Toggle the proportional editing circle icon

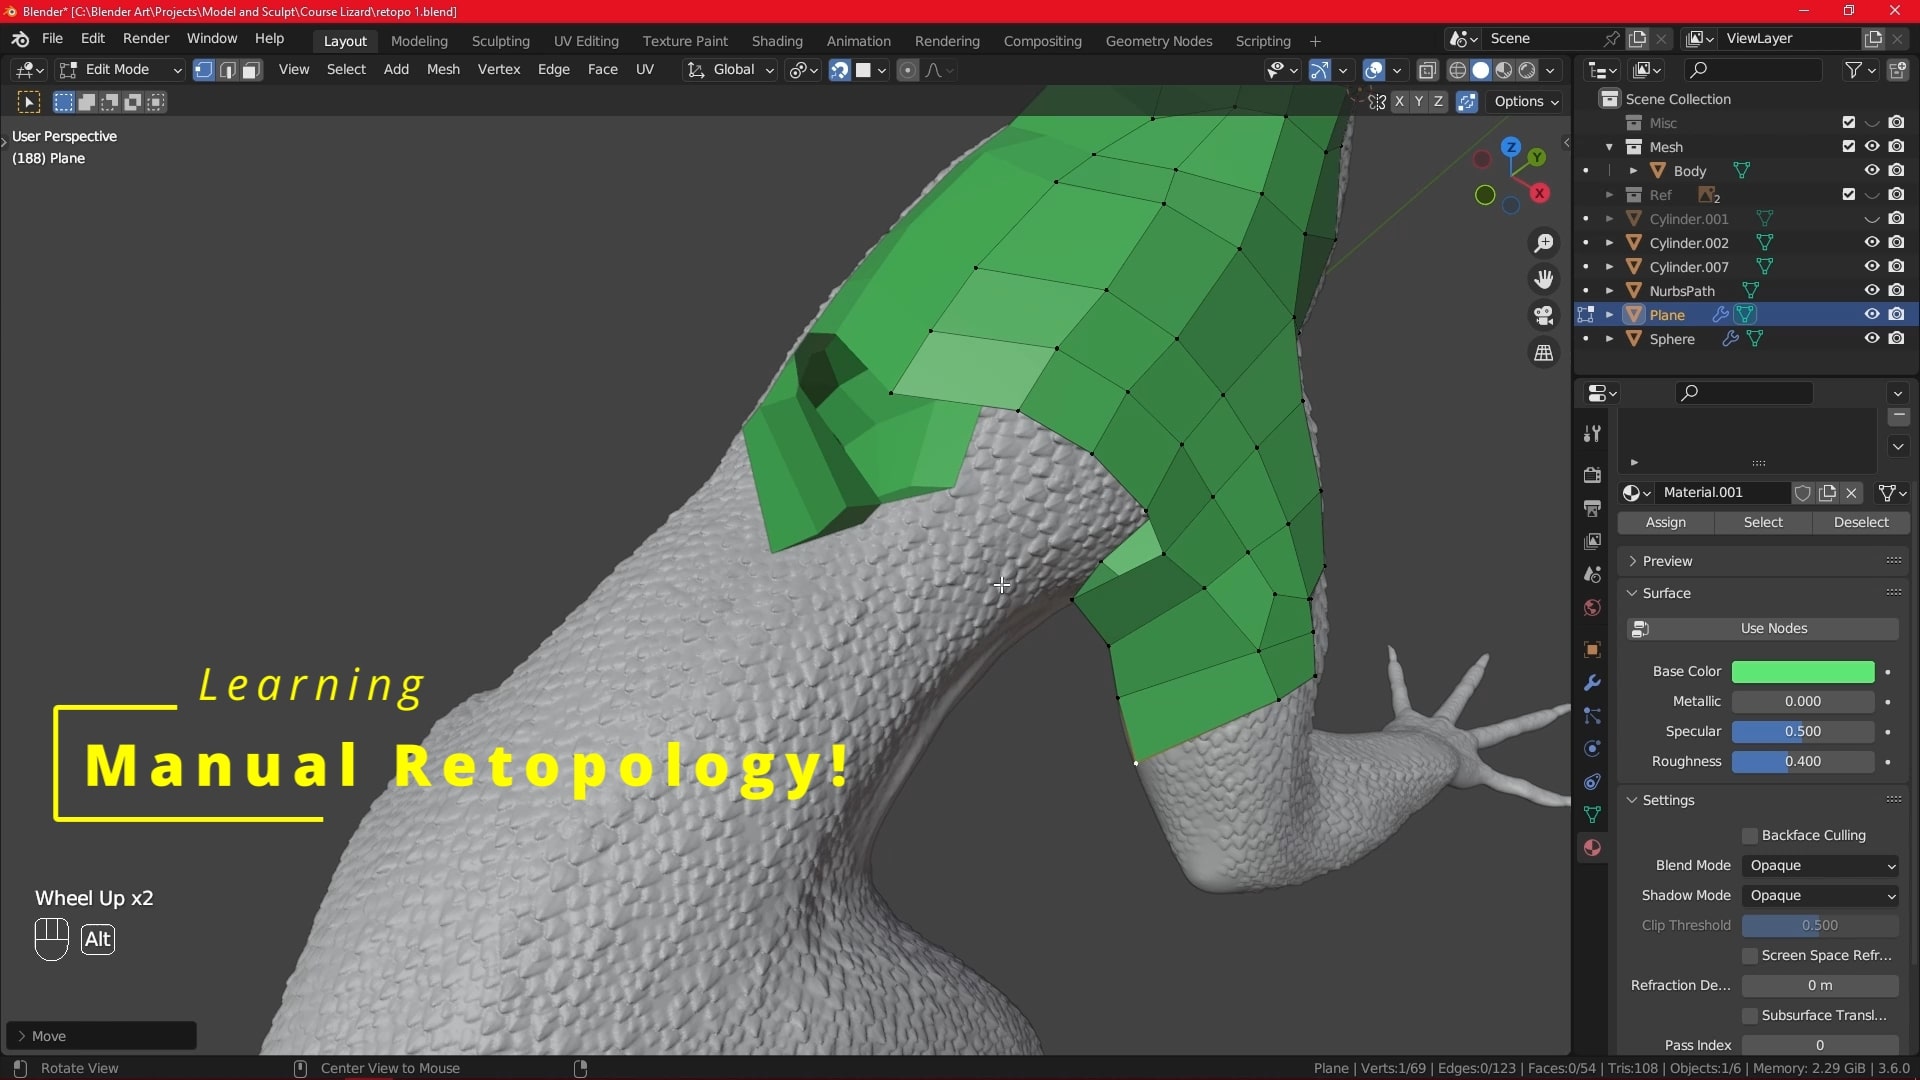[x=907, y=70]
